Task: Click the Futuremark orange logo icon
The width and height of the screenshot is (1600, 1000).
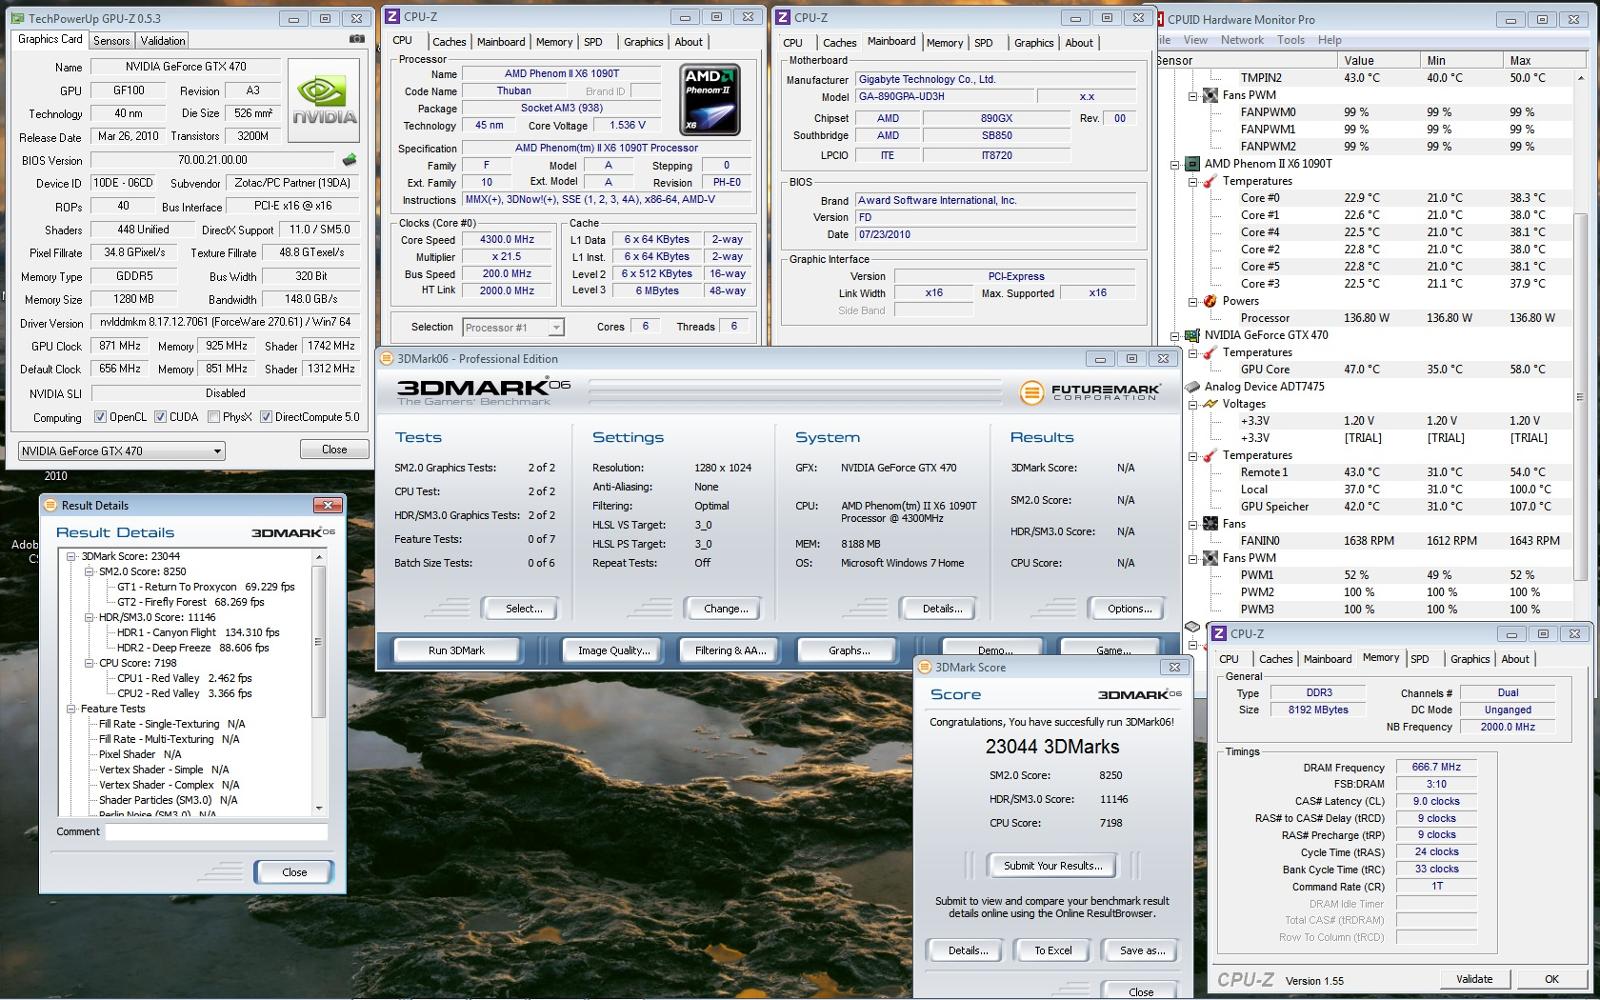Action: [x=1032, y=393]
